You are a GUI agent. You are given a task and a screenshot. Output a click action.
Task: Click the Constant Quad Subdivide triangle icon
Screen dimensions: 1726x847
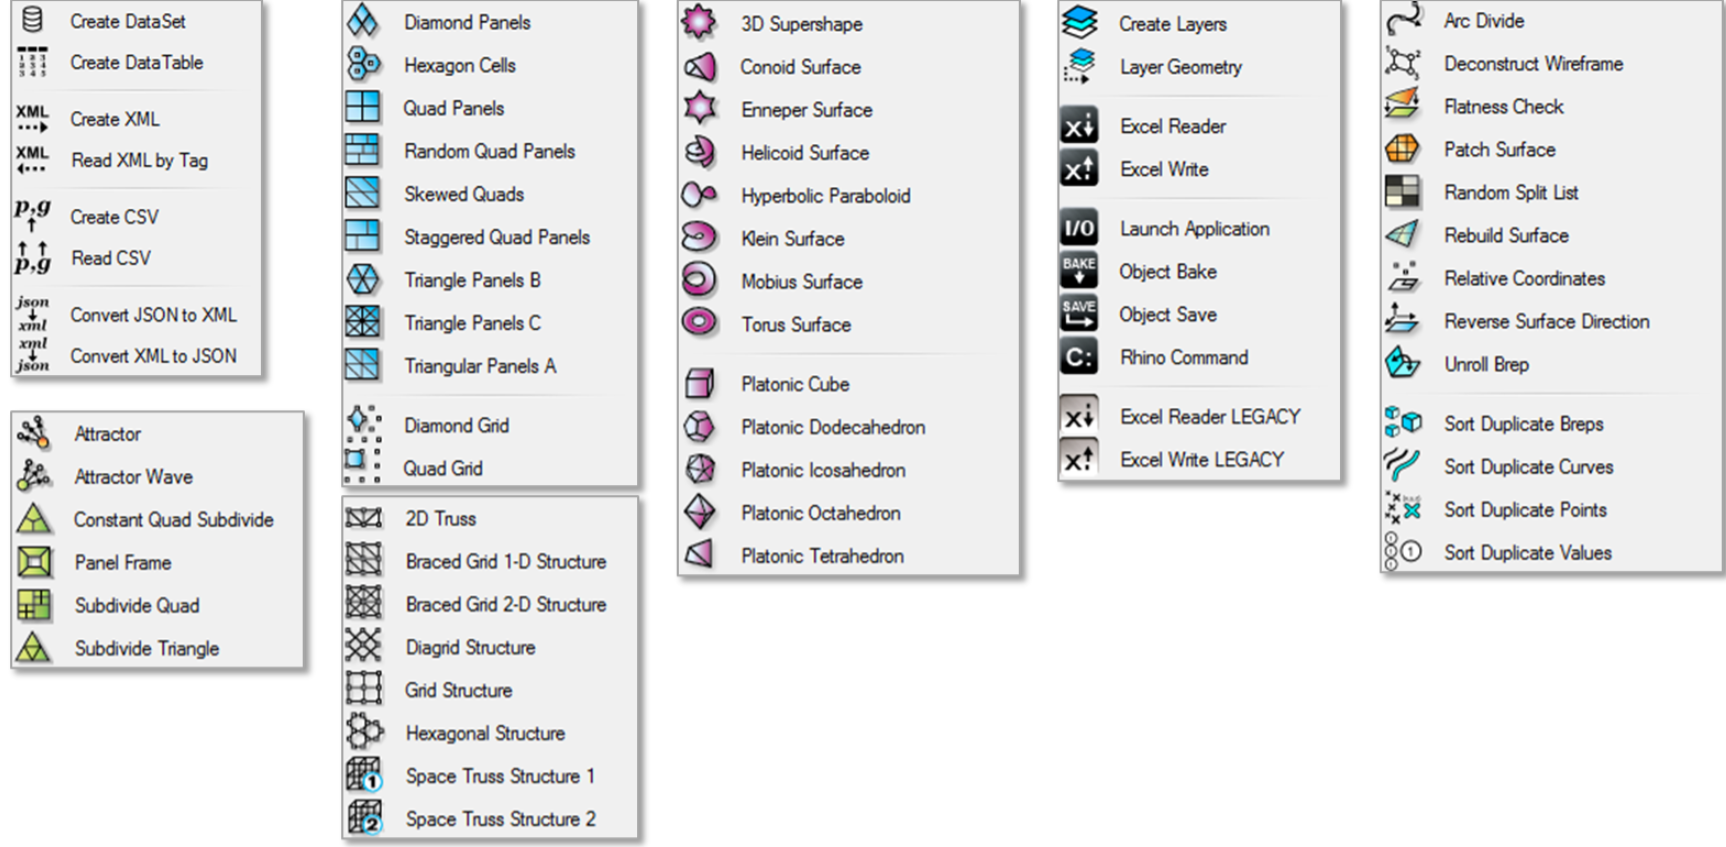(x=34, y=519)
